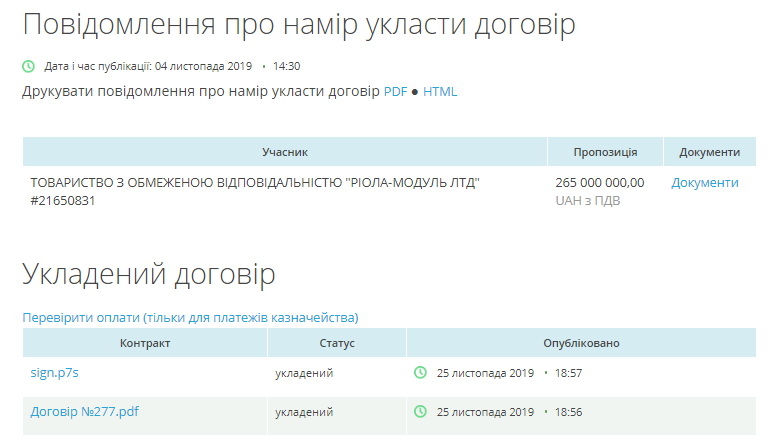Click the Статус column header
Image resolution: width=781 pixels, height=442 pixels.
(x=337, y=343)
